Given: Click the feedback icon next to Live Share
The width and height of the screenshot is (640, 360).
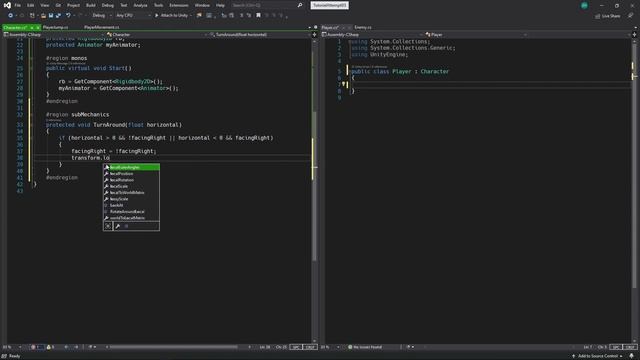Looking at the screenshot, I should click(x=631, y=16).
